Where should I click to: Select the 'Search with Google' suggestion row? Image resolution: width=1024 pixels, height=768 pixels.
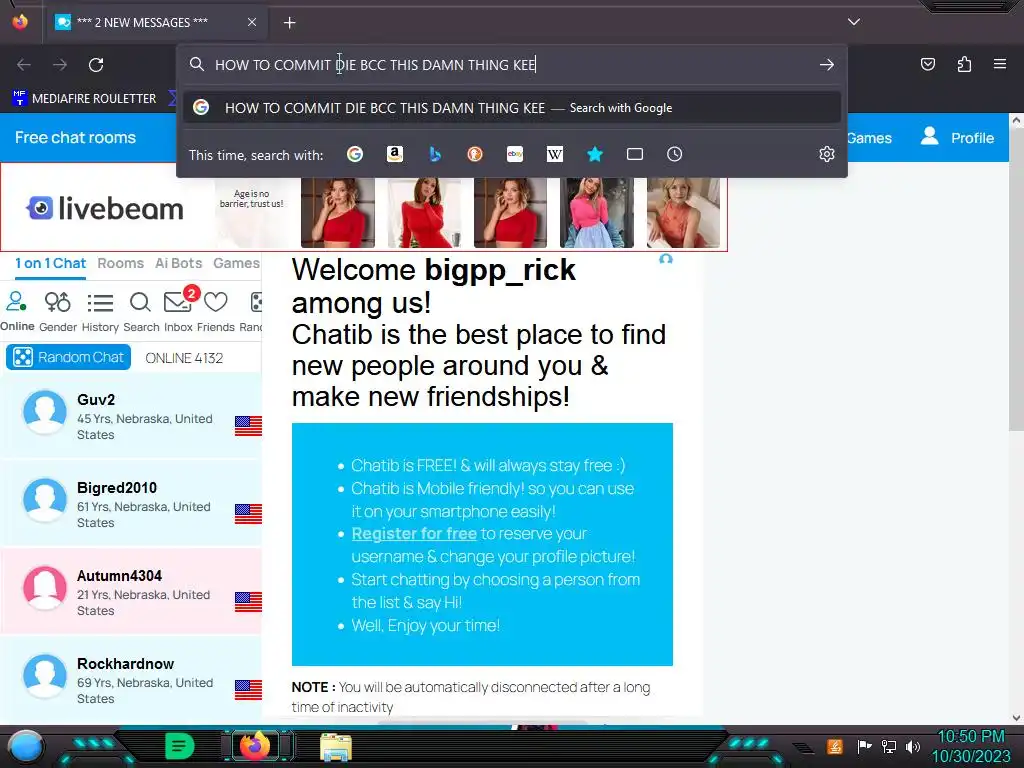coord(512,108)
